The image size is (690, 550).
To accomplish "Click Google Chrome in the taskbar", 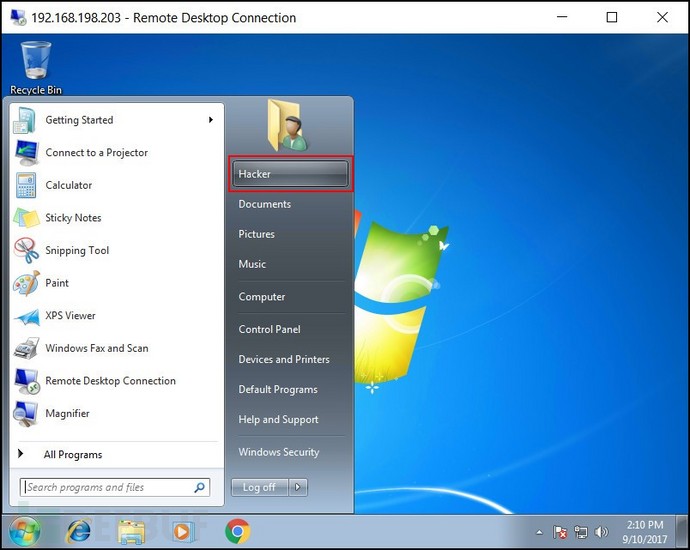I will click(x=237, y=531).
